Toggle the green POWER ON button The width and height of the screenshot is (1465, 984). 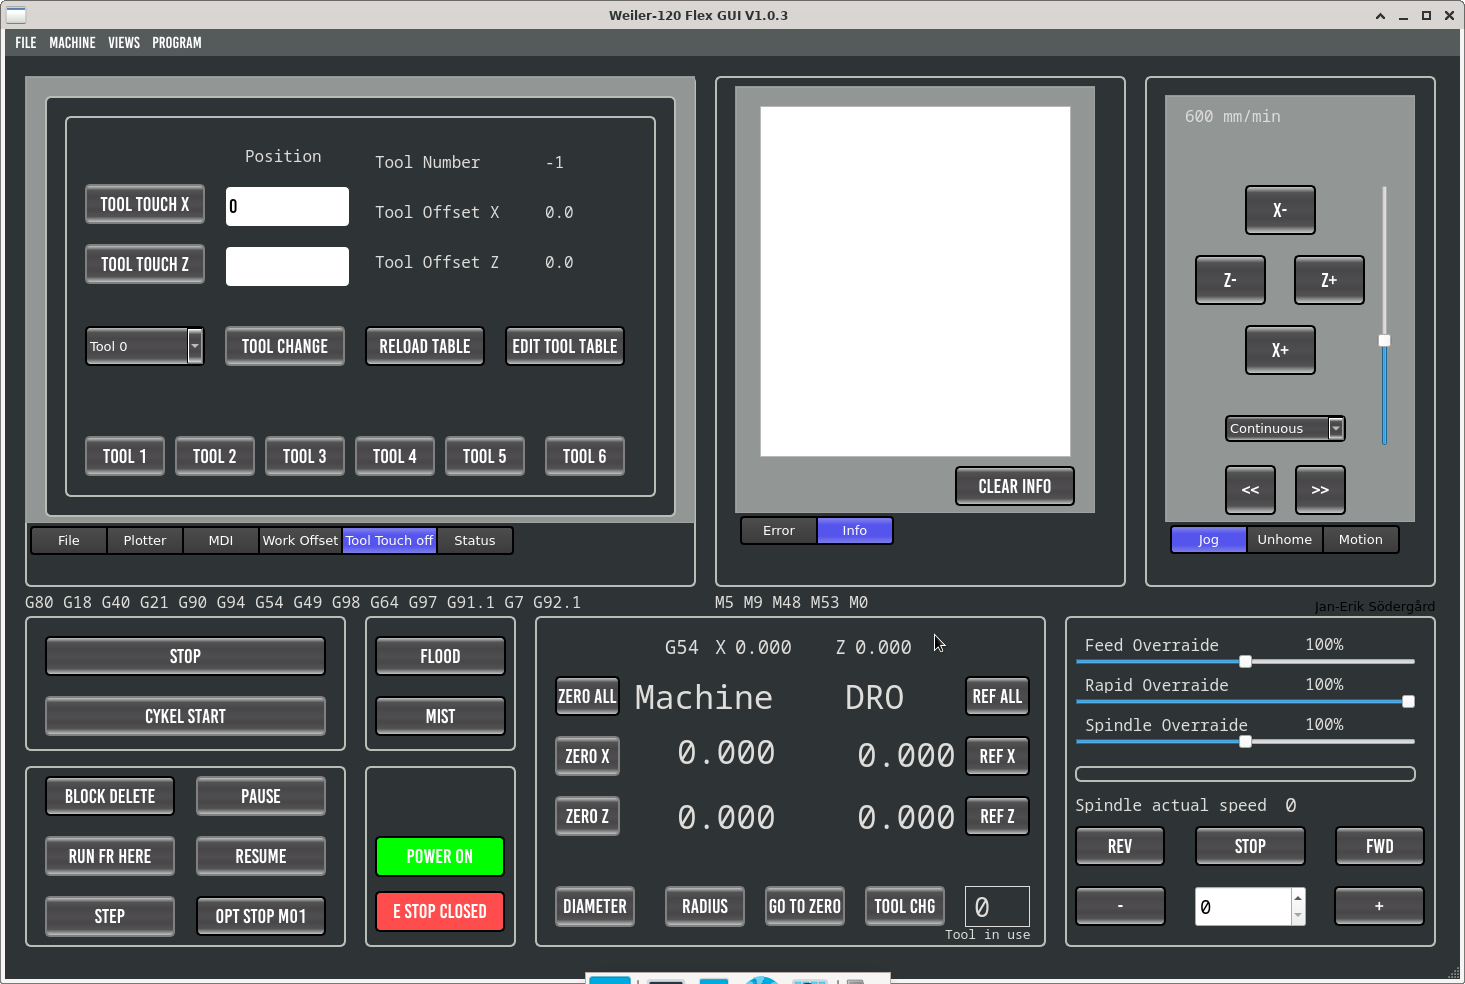point(440,856)
